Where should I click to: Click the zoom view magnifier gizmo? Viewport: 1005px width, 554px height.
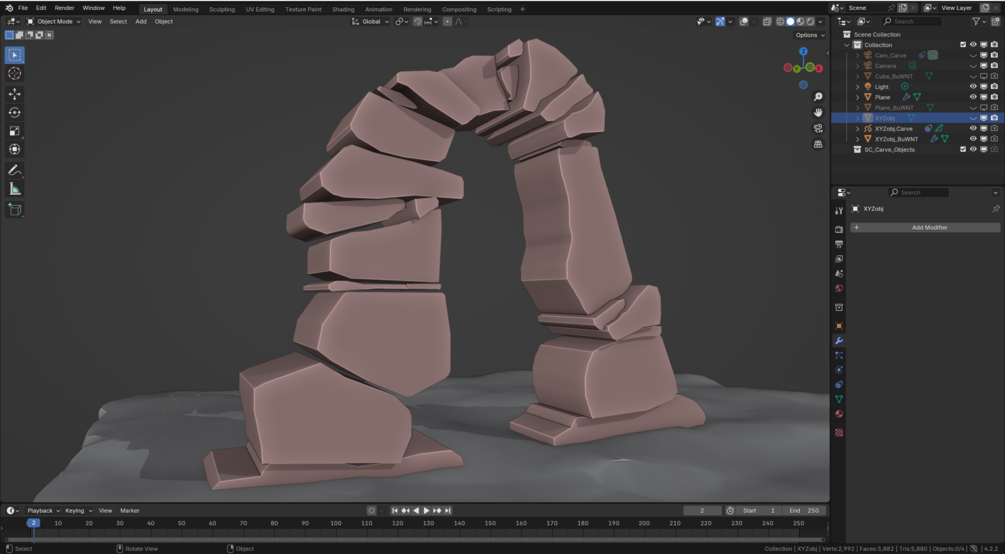point(818,97)
